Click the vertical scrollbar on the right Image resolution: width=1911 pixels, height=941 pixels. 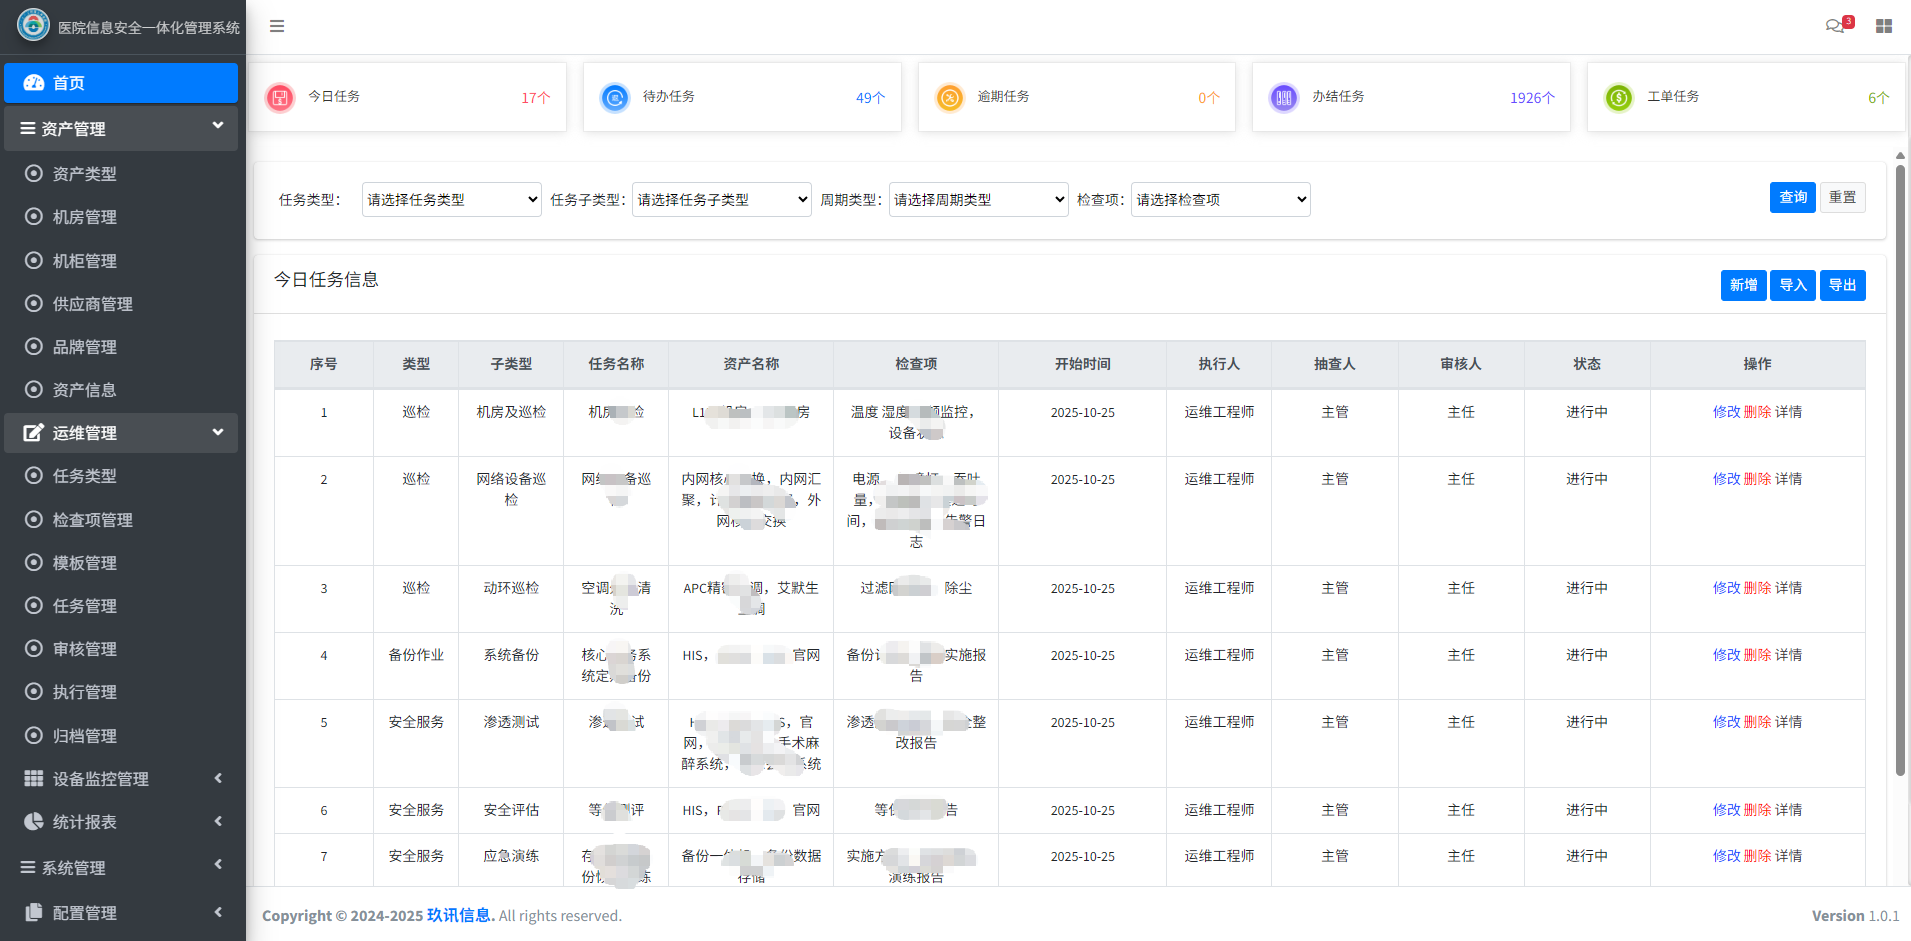(1900, 470)
